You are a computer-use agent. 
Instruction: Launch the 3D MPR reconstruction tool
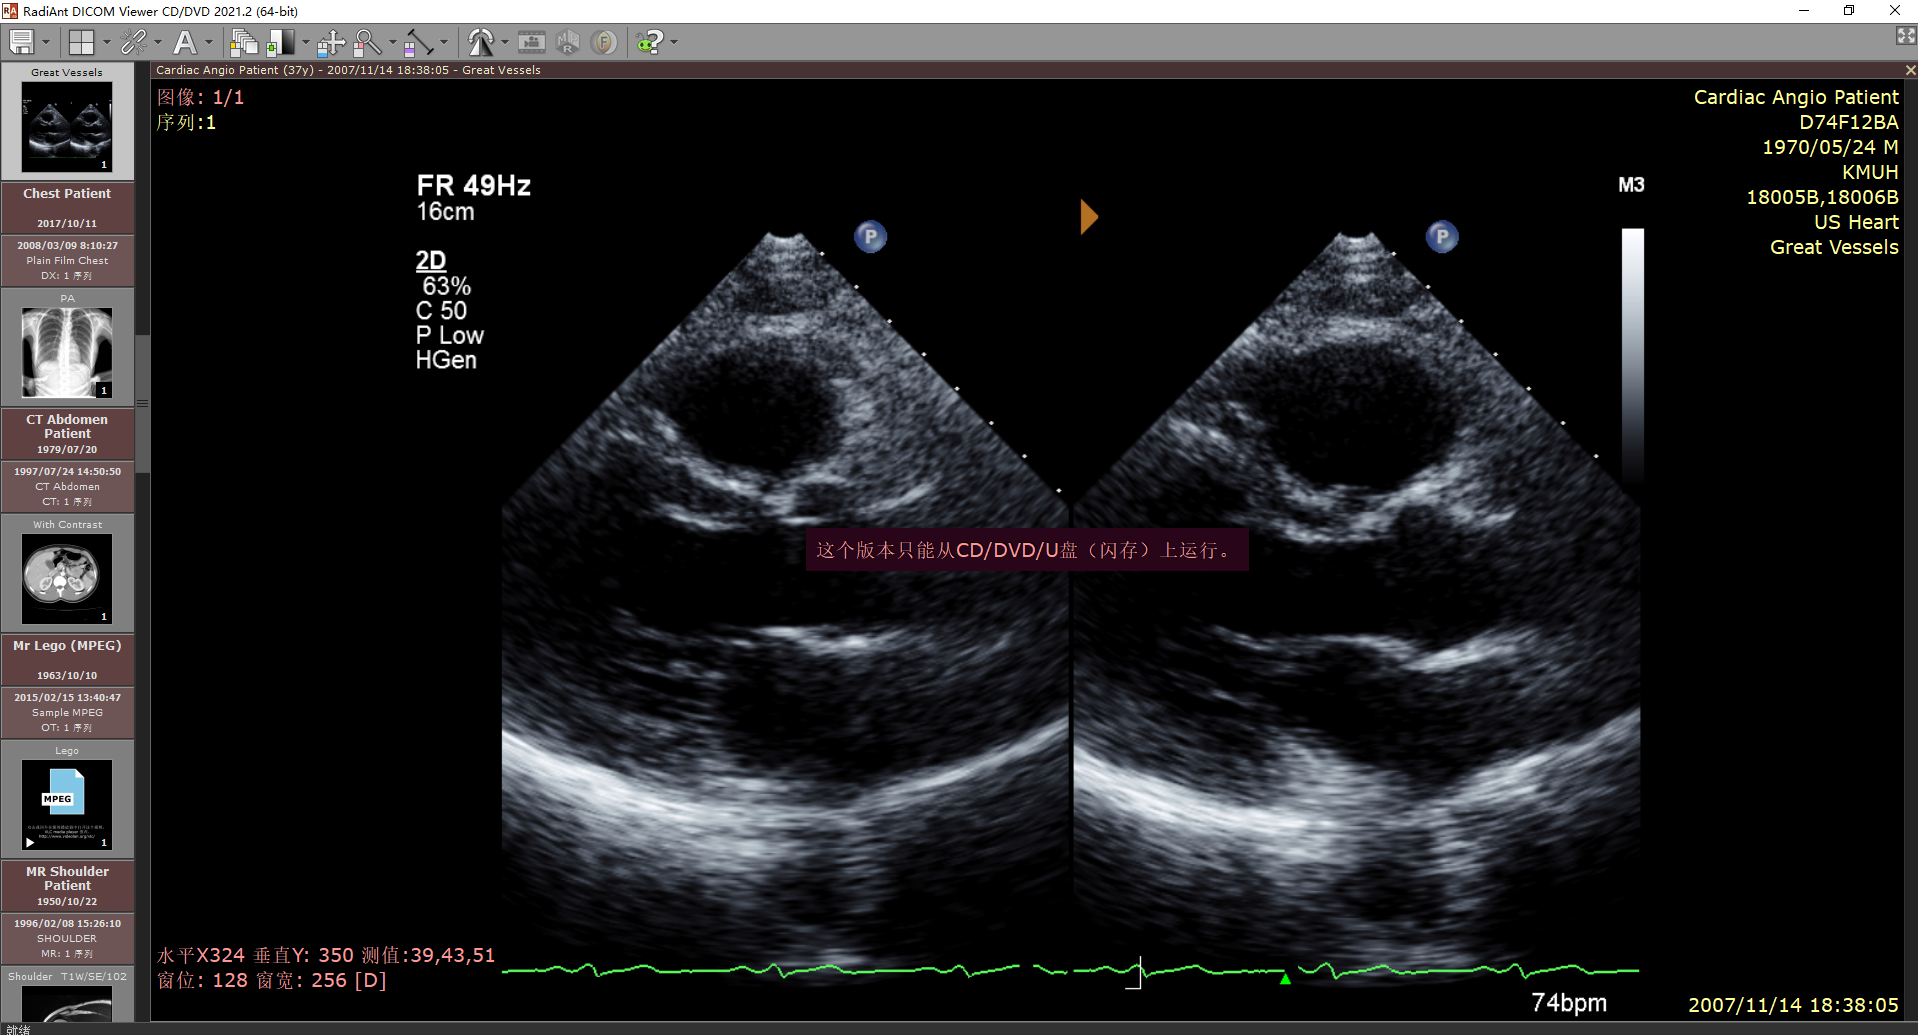tap(567, 42)
